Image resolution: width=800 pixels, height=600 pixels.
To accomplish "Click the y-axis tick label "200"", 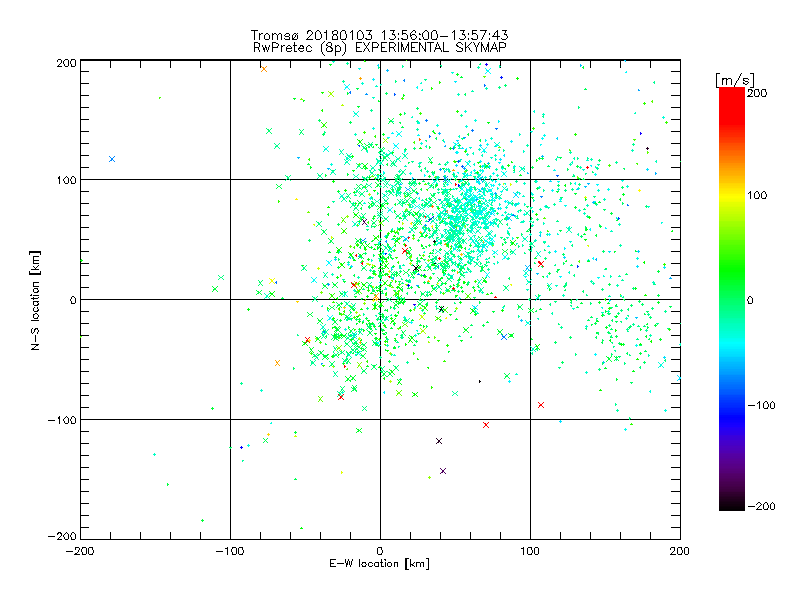I will point(66,63).
